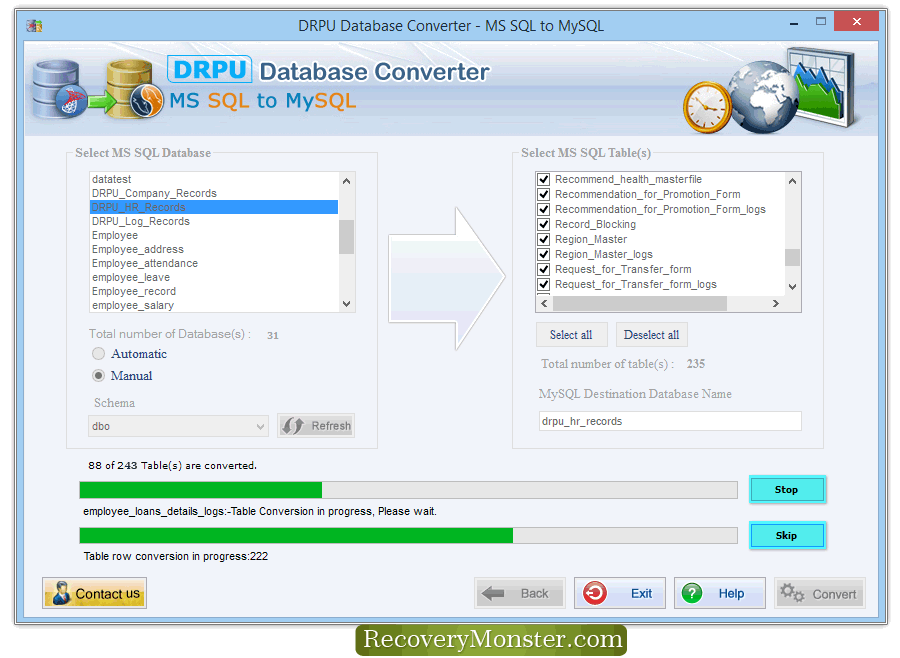This screenshot has height=658, width=900.
Task: Click the Deselect all button
Action: coord(651,335)
